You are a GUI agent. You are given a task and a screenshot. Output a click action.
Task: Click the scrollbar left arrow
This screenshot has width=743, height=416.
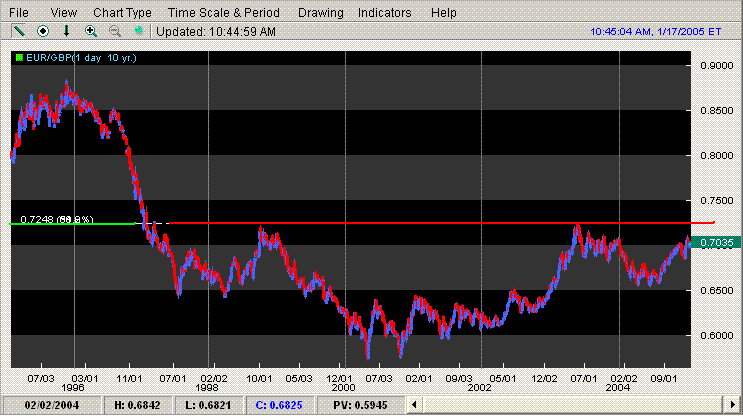(414, 405)
